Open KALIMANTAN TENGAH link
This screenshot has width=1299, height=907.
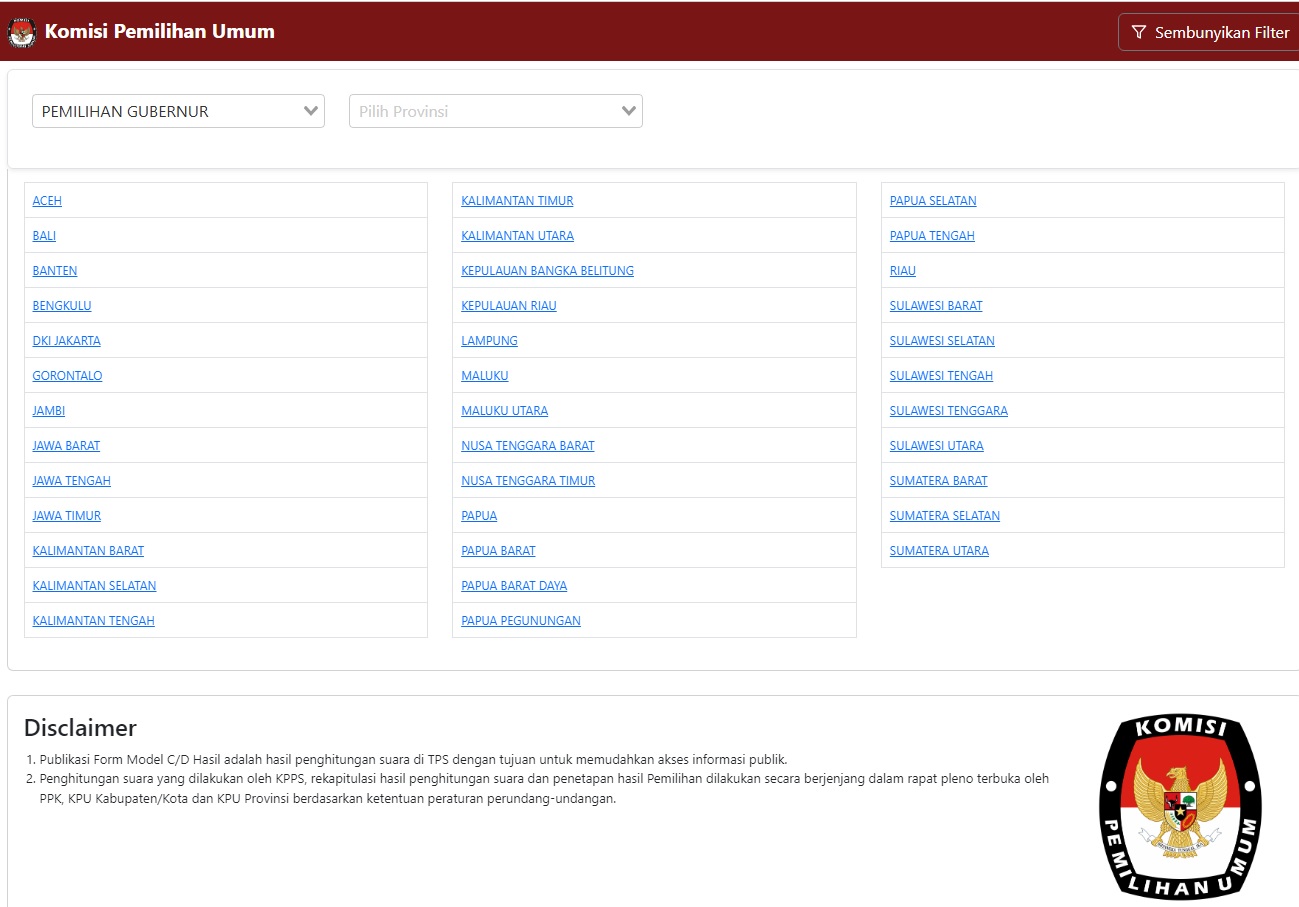[x=93, y=621]
